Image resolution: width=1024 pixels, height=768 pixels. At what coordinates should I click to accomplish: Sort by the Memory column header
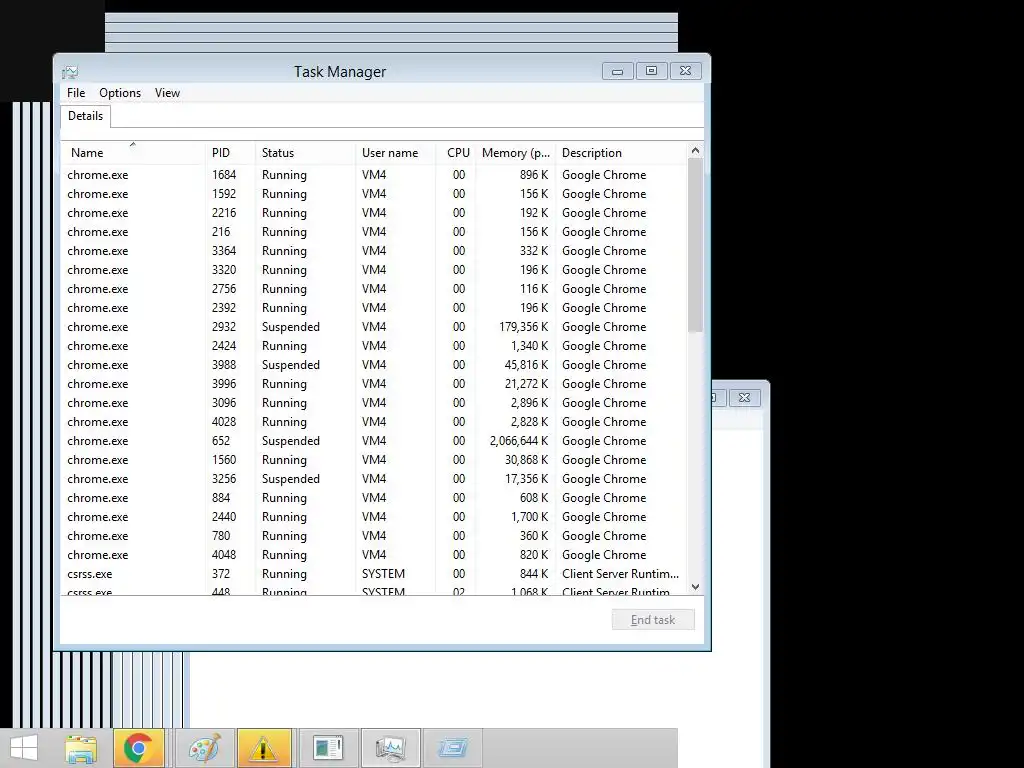pyautogui.click(x=516, y=153)
